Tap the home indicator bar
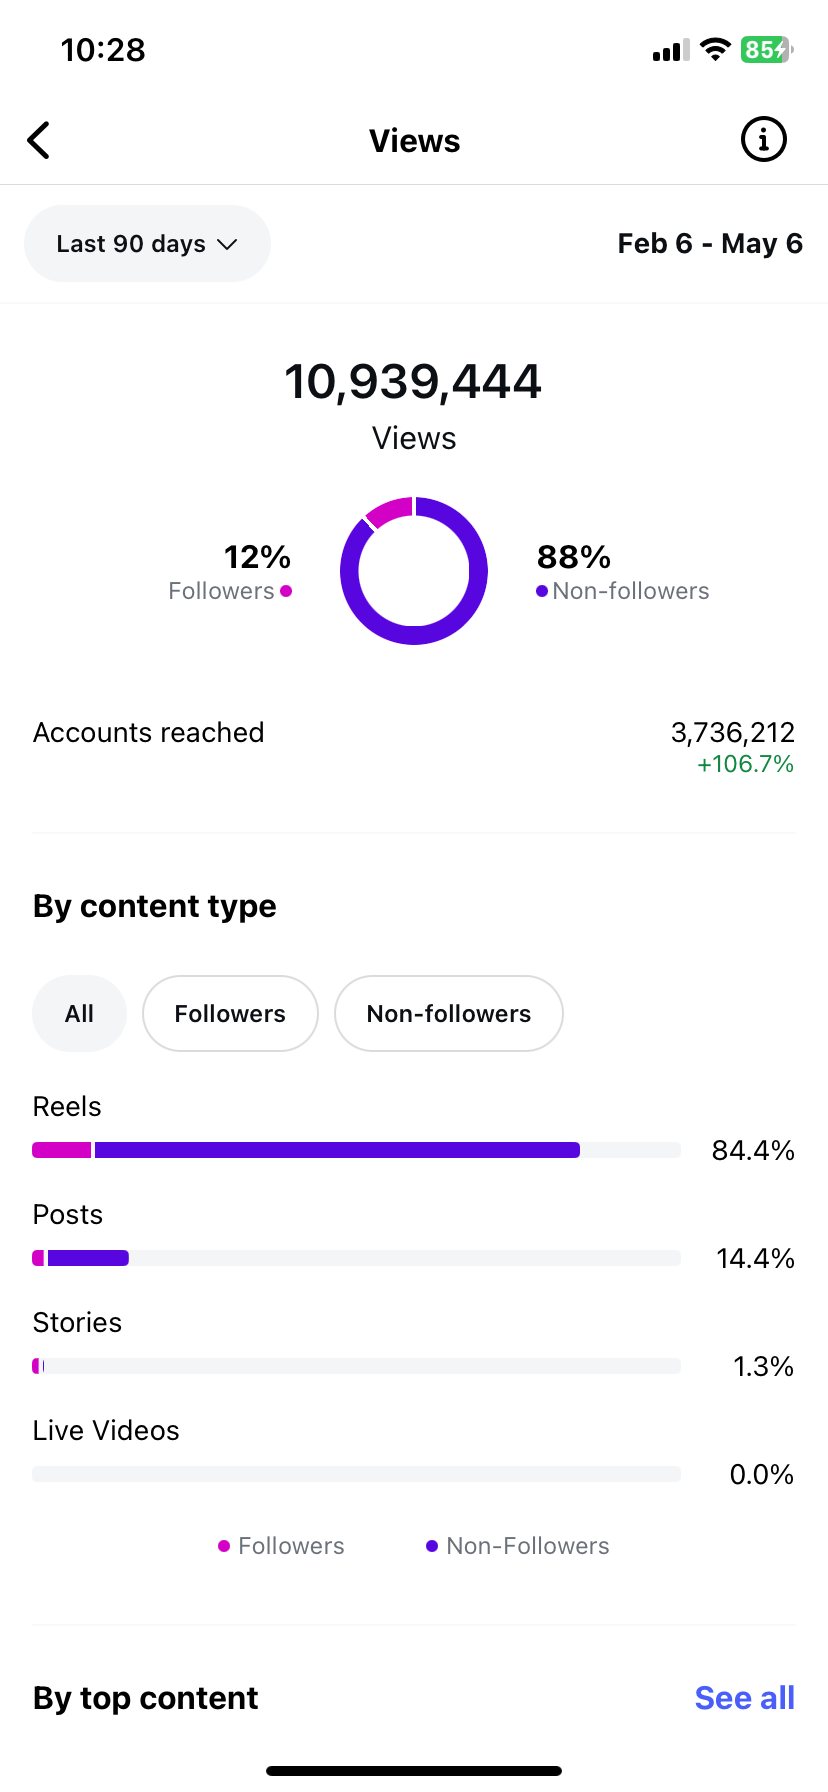This screenshot has width=828, height=1792. tap(414, 1771)
